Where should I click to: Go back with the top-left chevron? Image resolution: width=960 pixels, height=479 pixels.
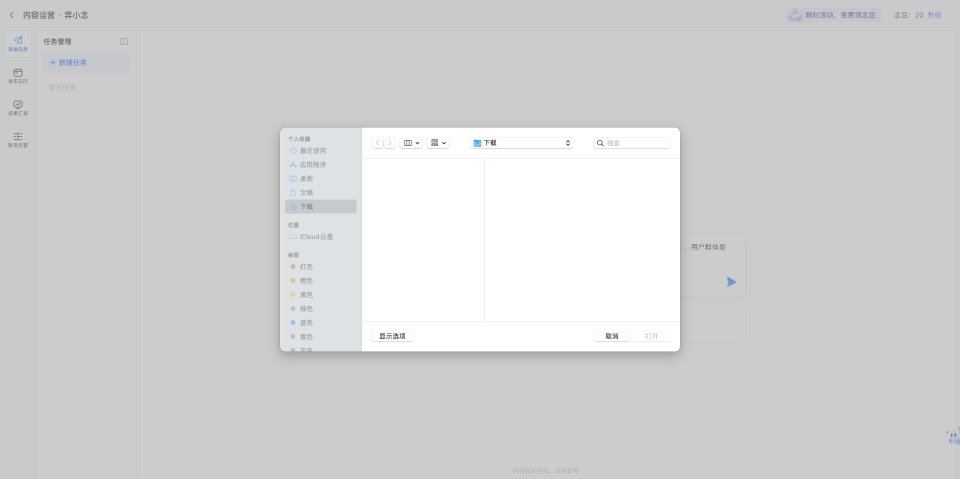[11, 15]
